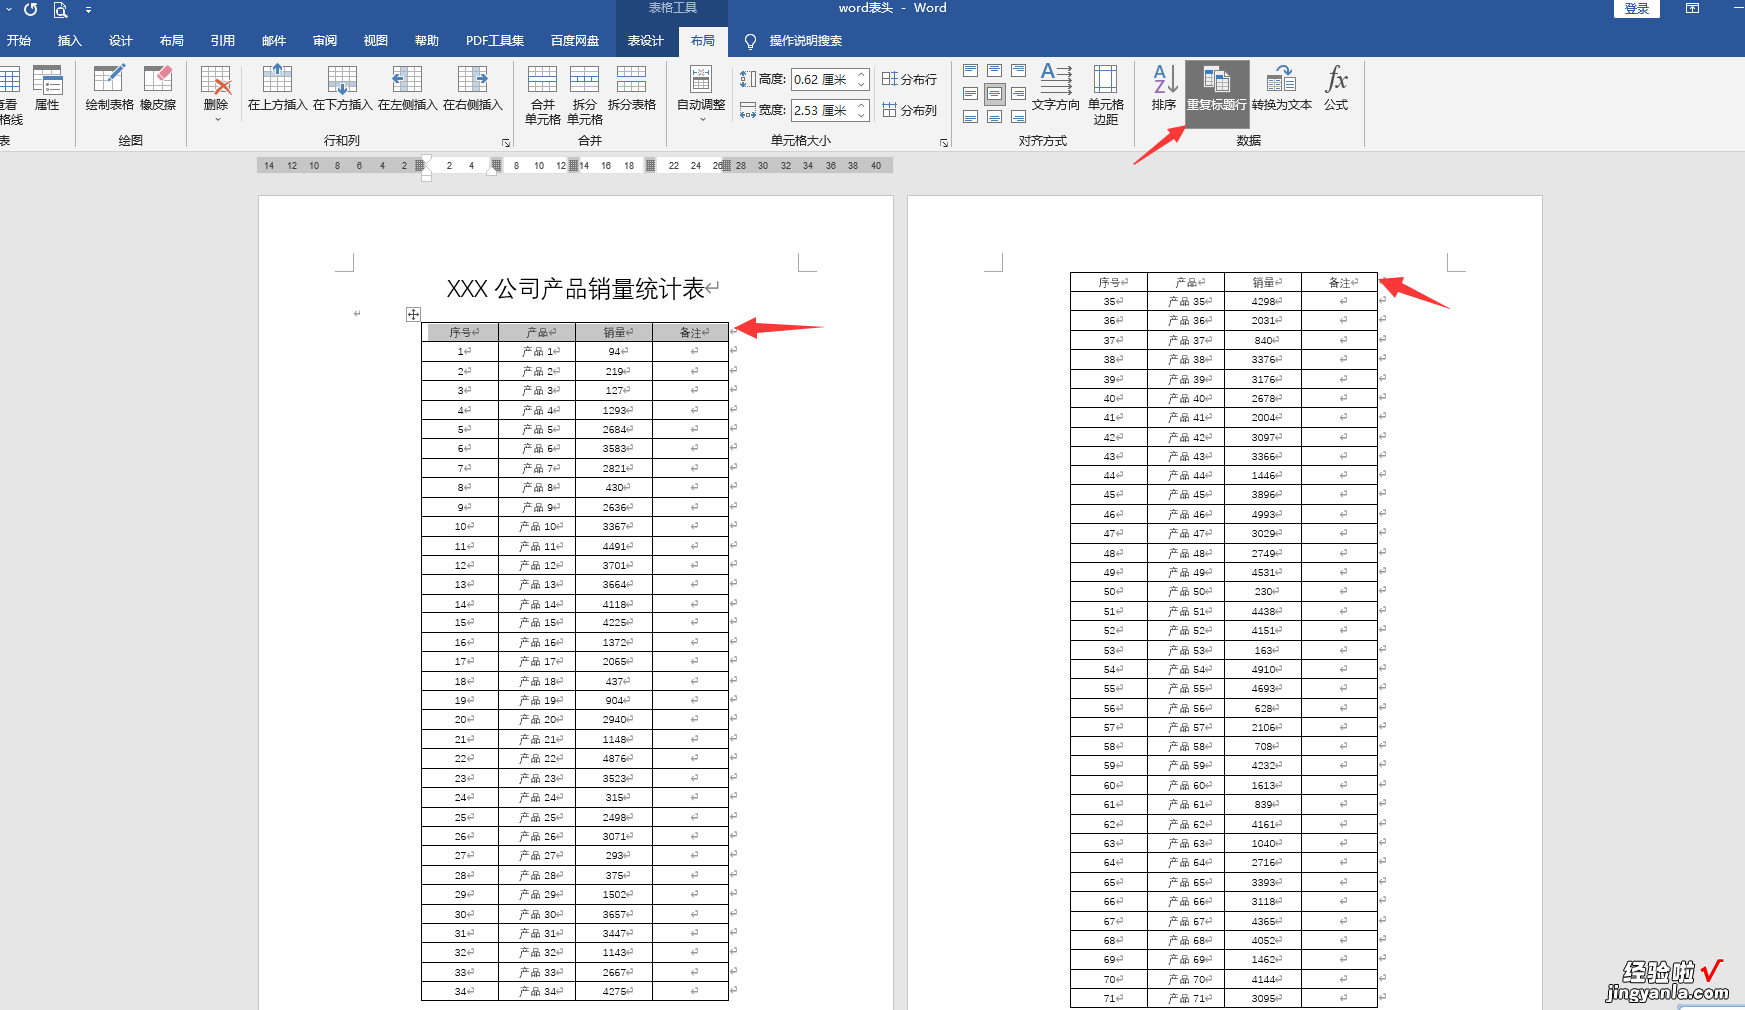Click the ribbon display options icon
The width and height of the screenshot is (1745, 1010).
[1692, 8]
